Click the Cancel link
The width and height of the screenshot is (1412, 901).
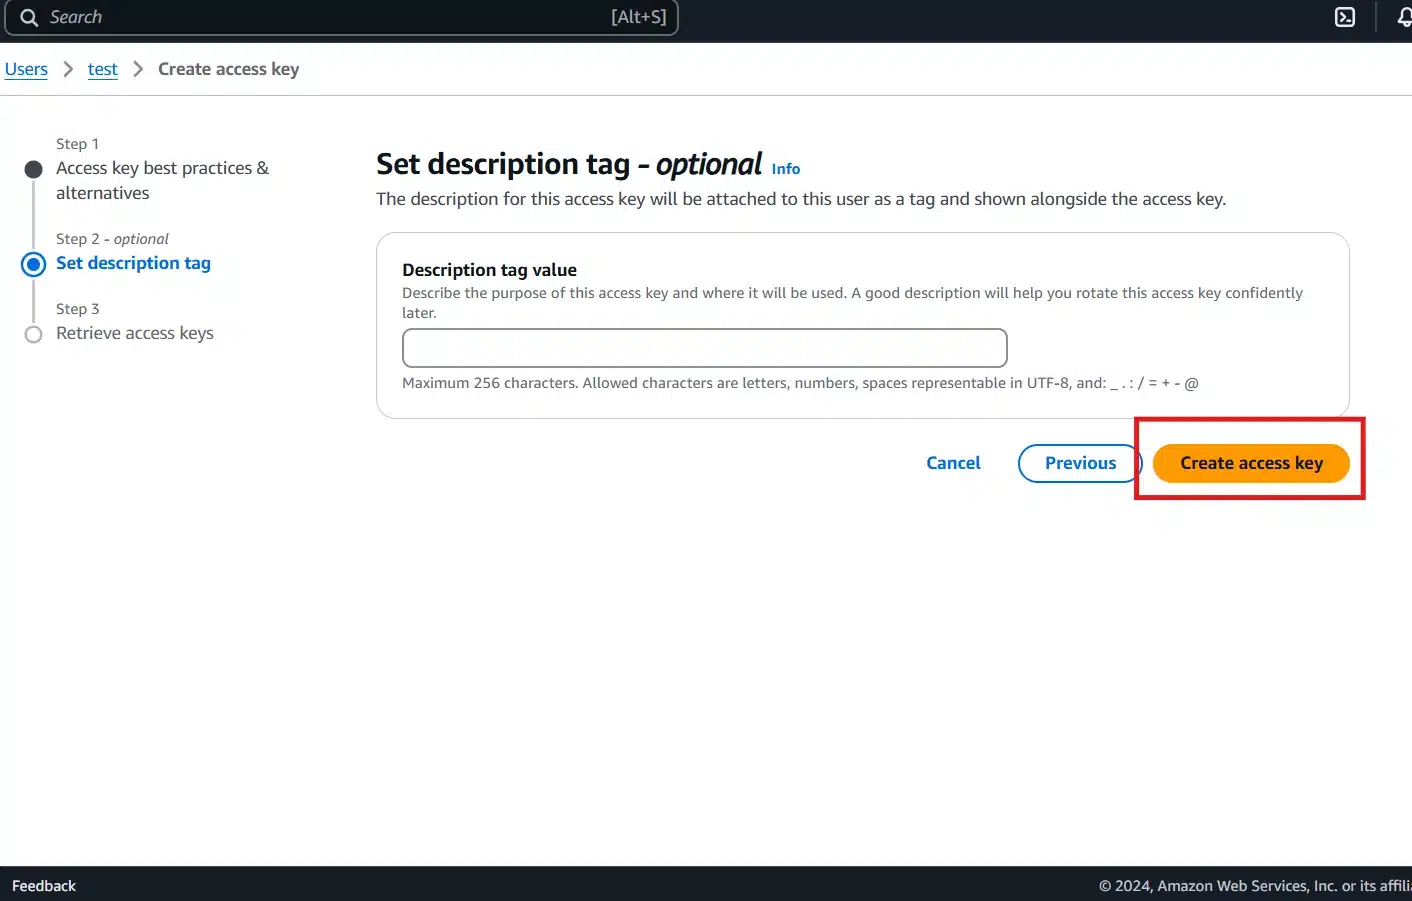tap(952, 462)
